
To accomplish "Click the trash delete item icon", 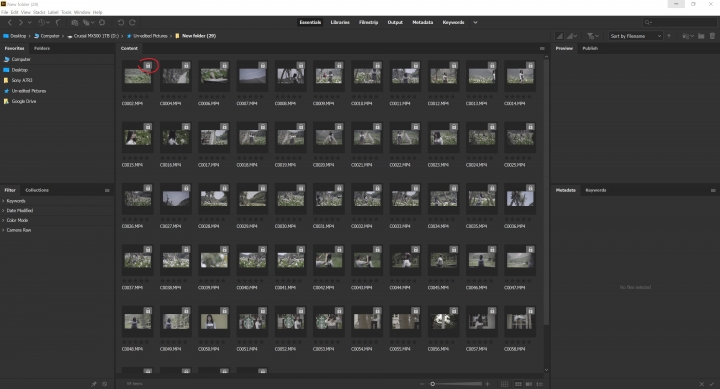I will coord(712,36).
